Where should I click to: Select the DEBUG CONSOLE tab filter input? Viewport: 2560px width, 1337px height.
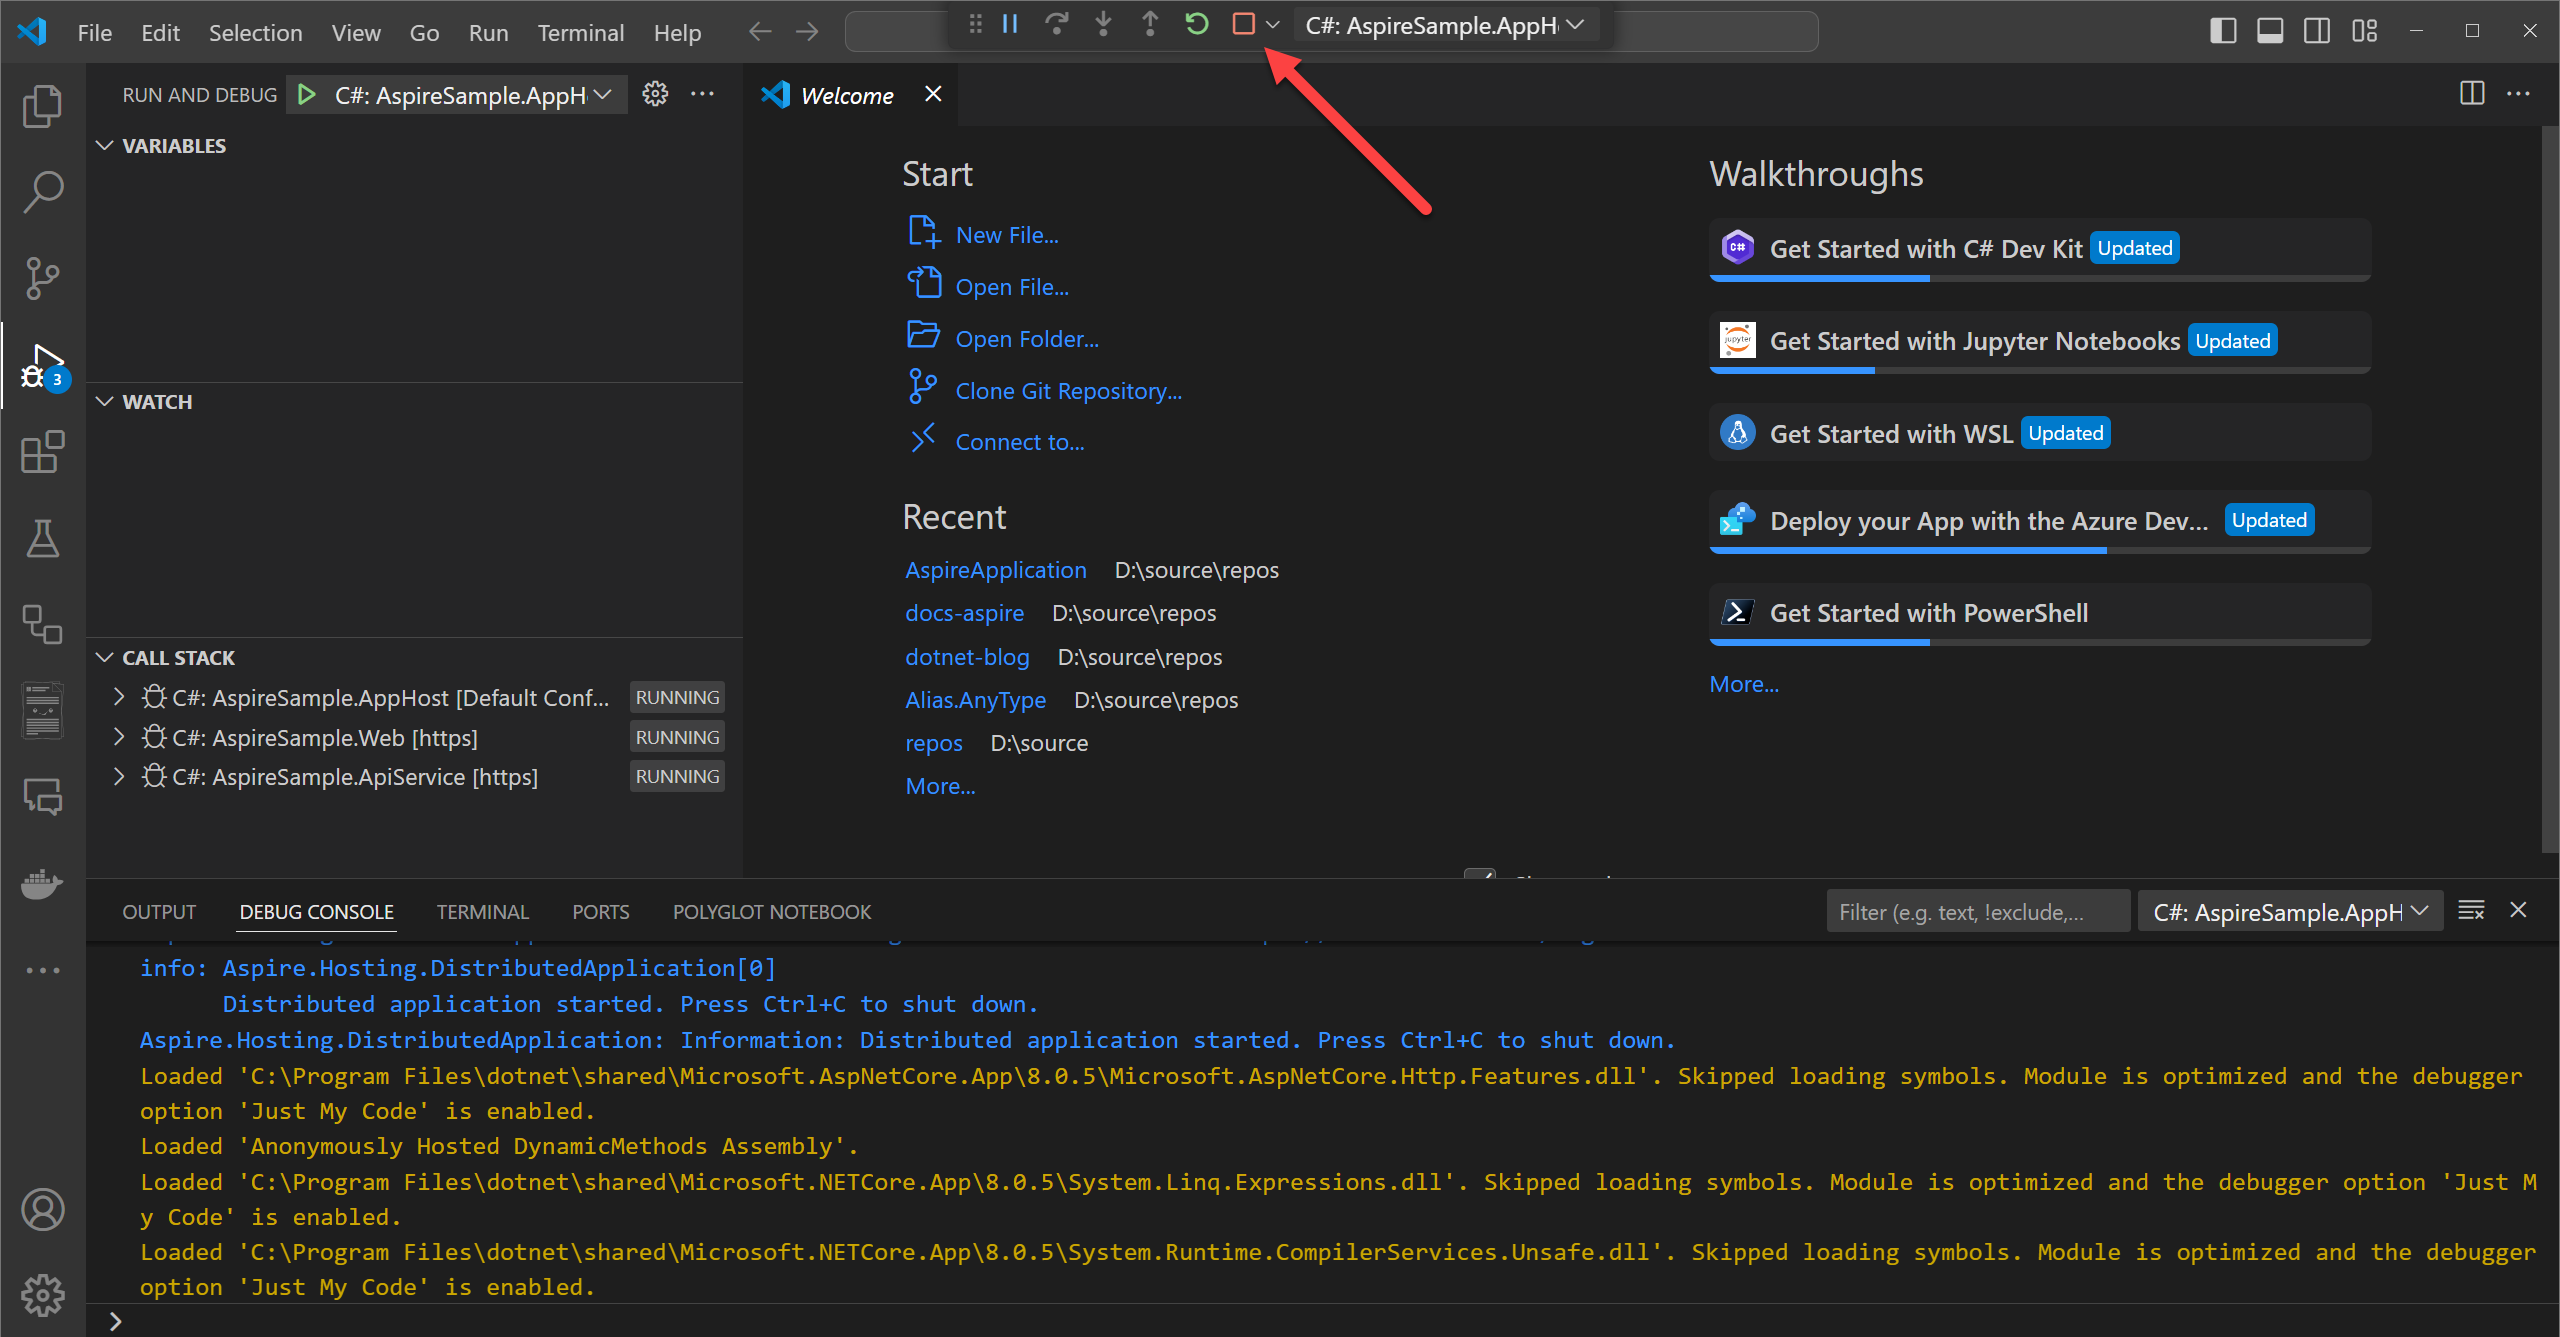(1978, 911)
